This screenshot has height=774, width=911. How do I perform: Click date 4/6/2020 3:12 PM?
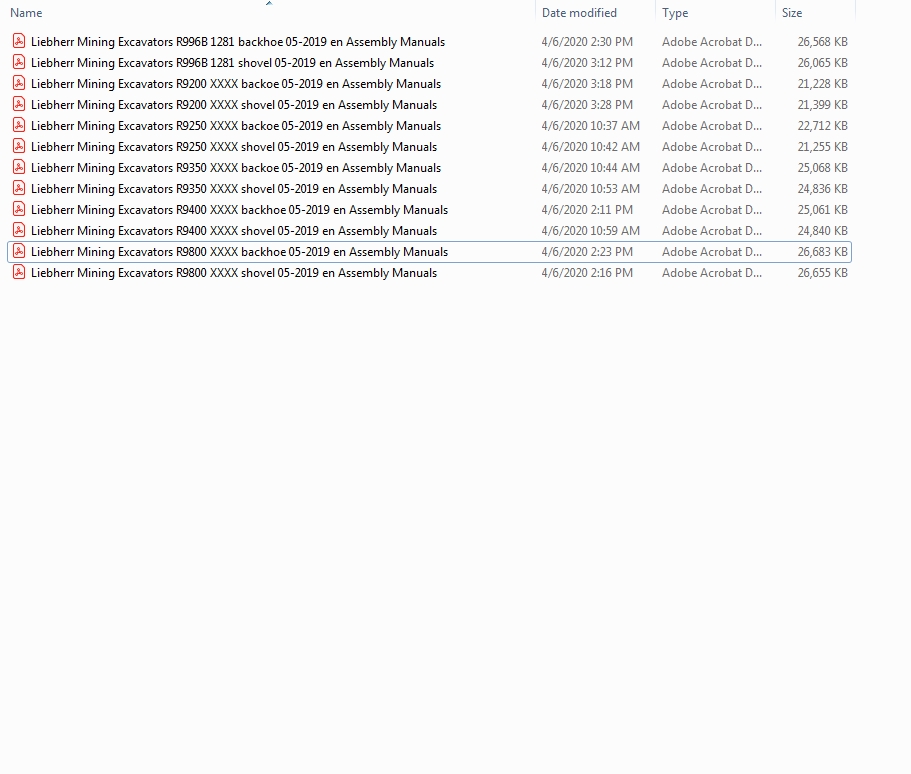[x=587, y=63]
